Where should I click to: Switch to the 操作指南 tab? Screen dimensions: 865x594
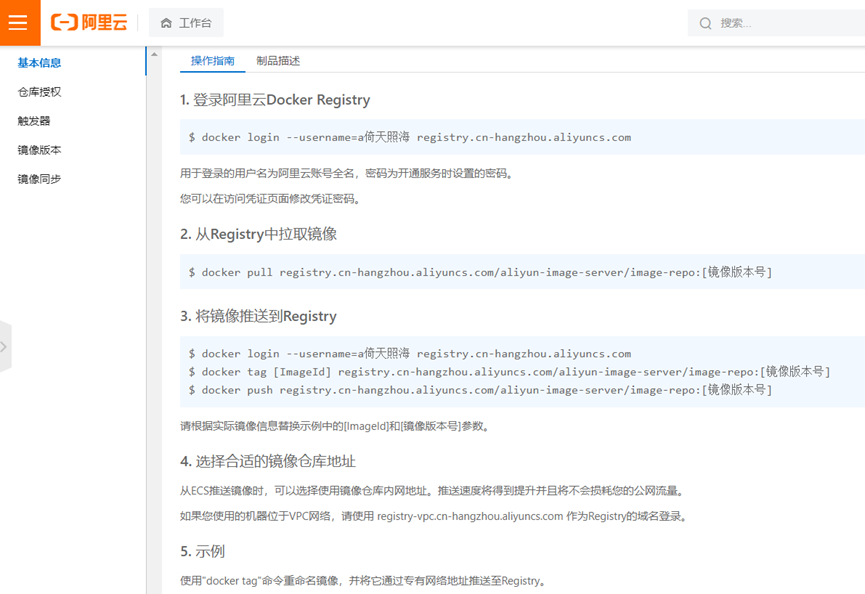click(212, 61)
